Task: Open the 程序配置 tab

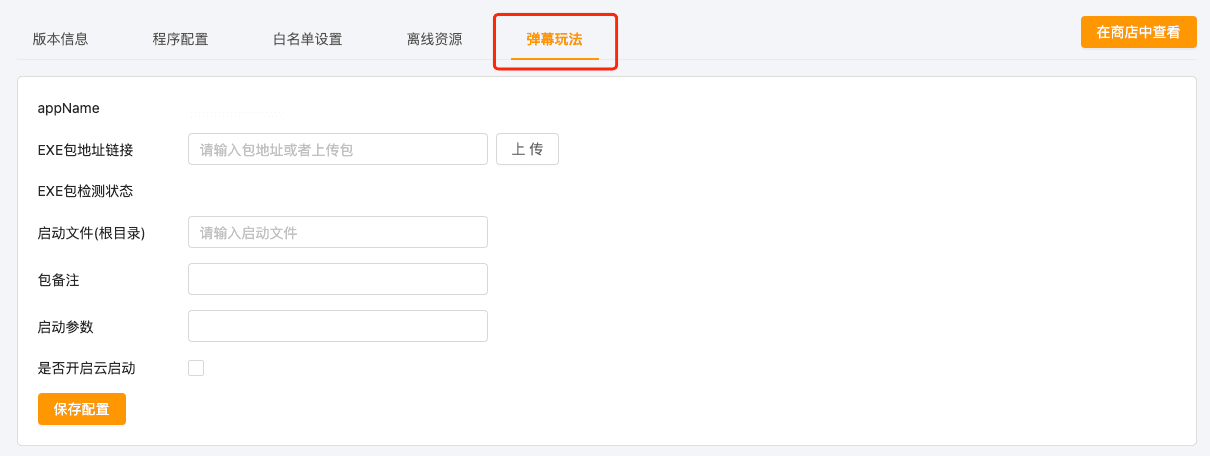Action: coord(180,40)
